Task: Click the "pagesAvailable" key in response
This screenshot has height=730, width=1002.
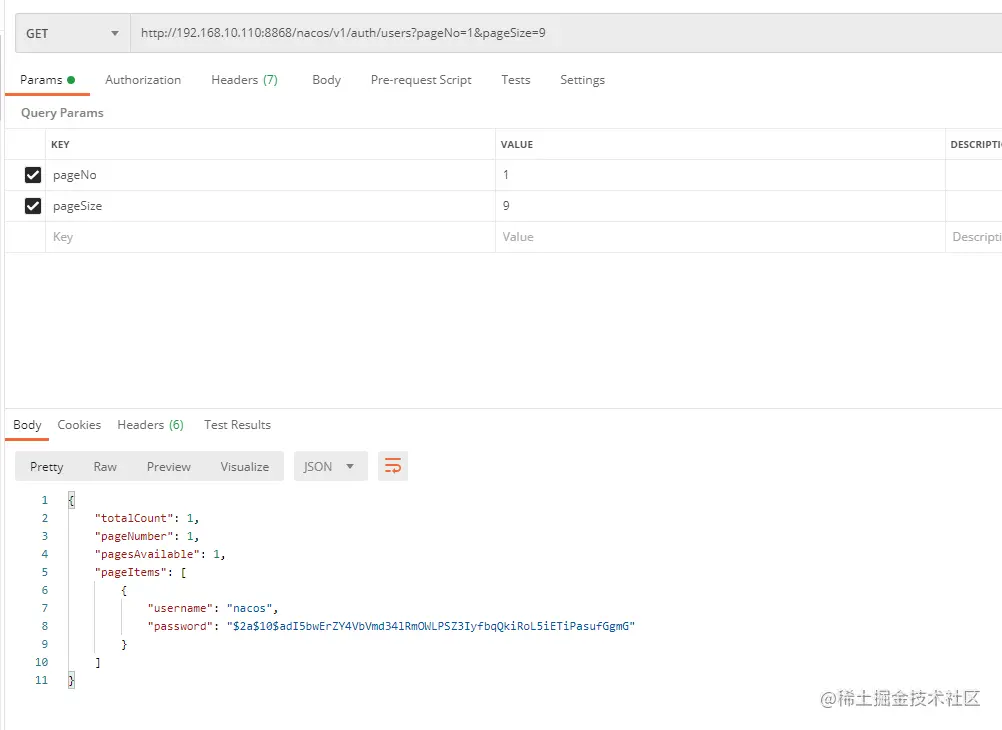Action: coord(148,554)
